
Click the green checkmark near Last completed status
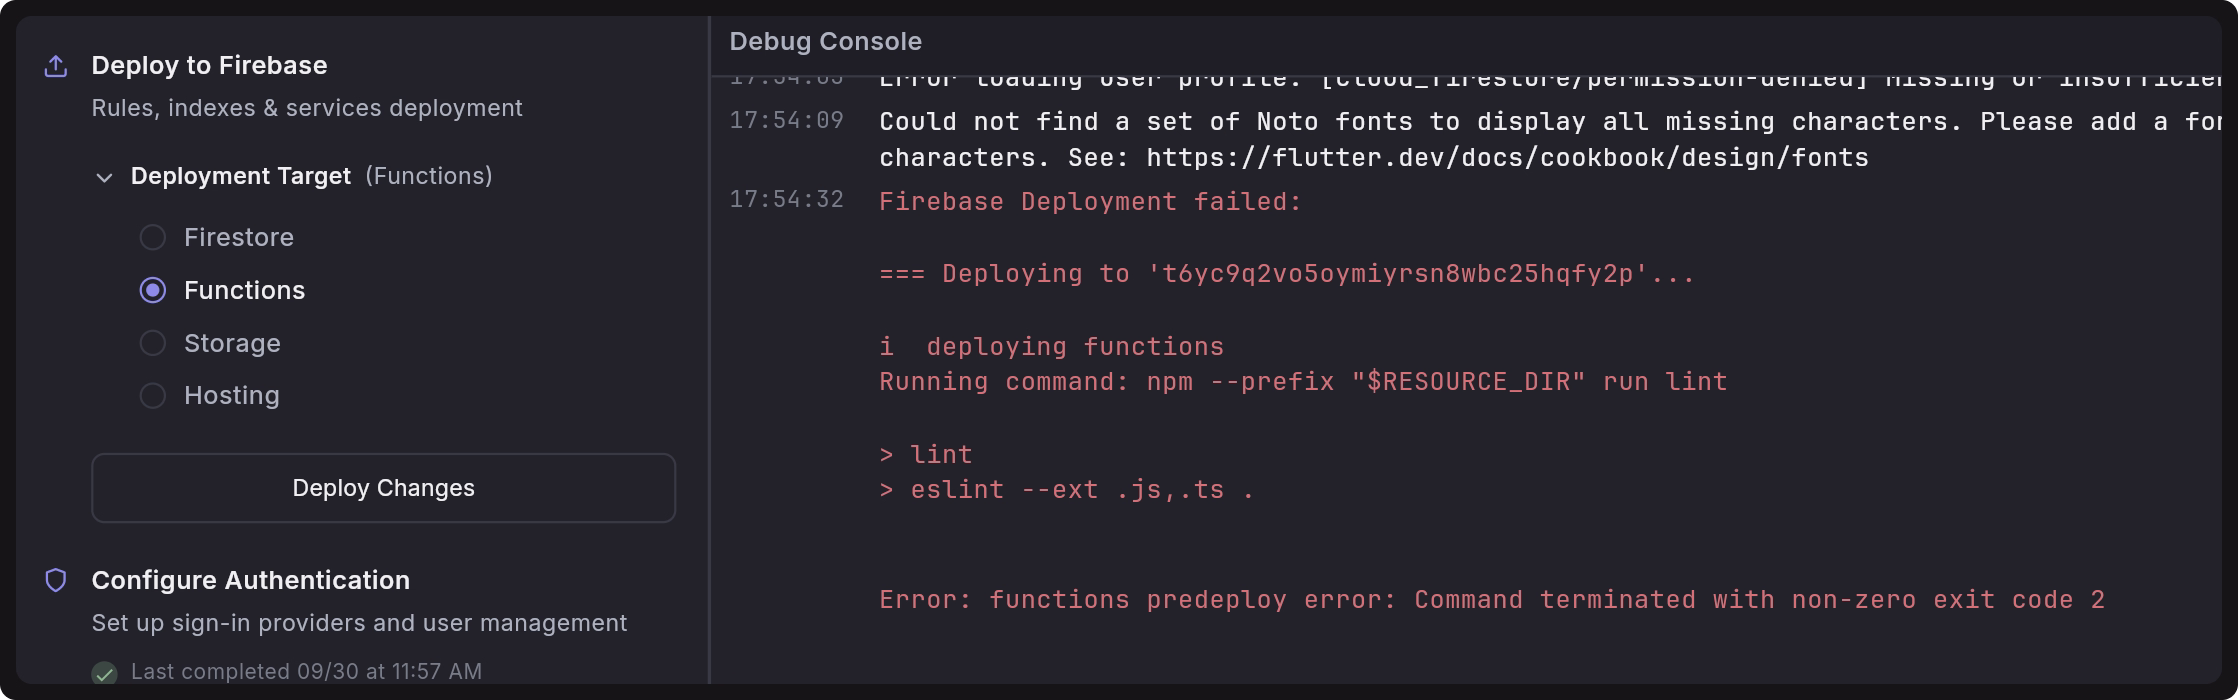(104, 673)
